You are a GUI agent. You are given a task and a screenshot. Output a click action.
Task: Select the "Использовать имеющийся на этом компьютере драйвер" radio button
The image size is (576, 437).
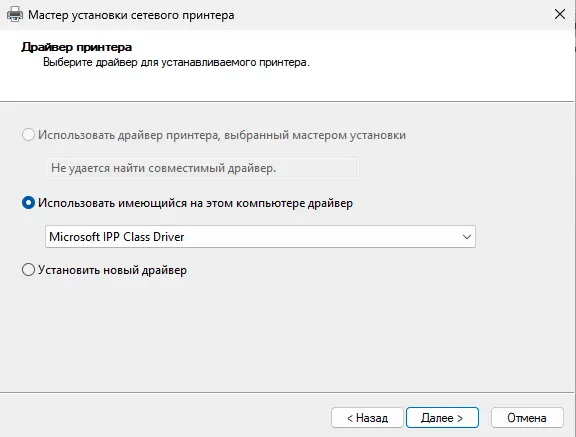tap(28, 203)
